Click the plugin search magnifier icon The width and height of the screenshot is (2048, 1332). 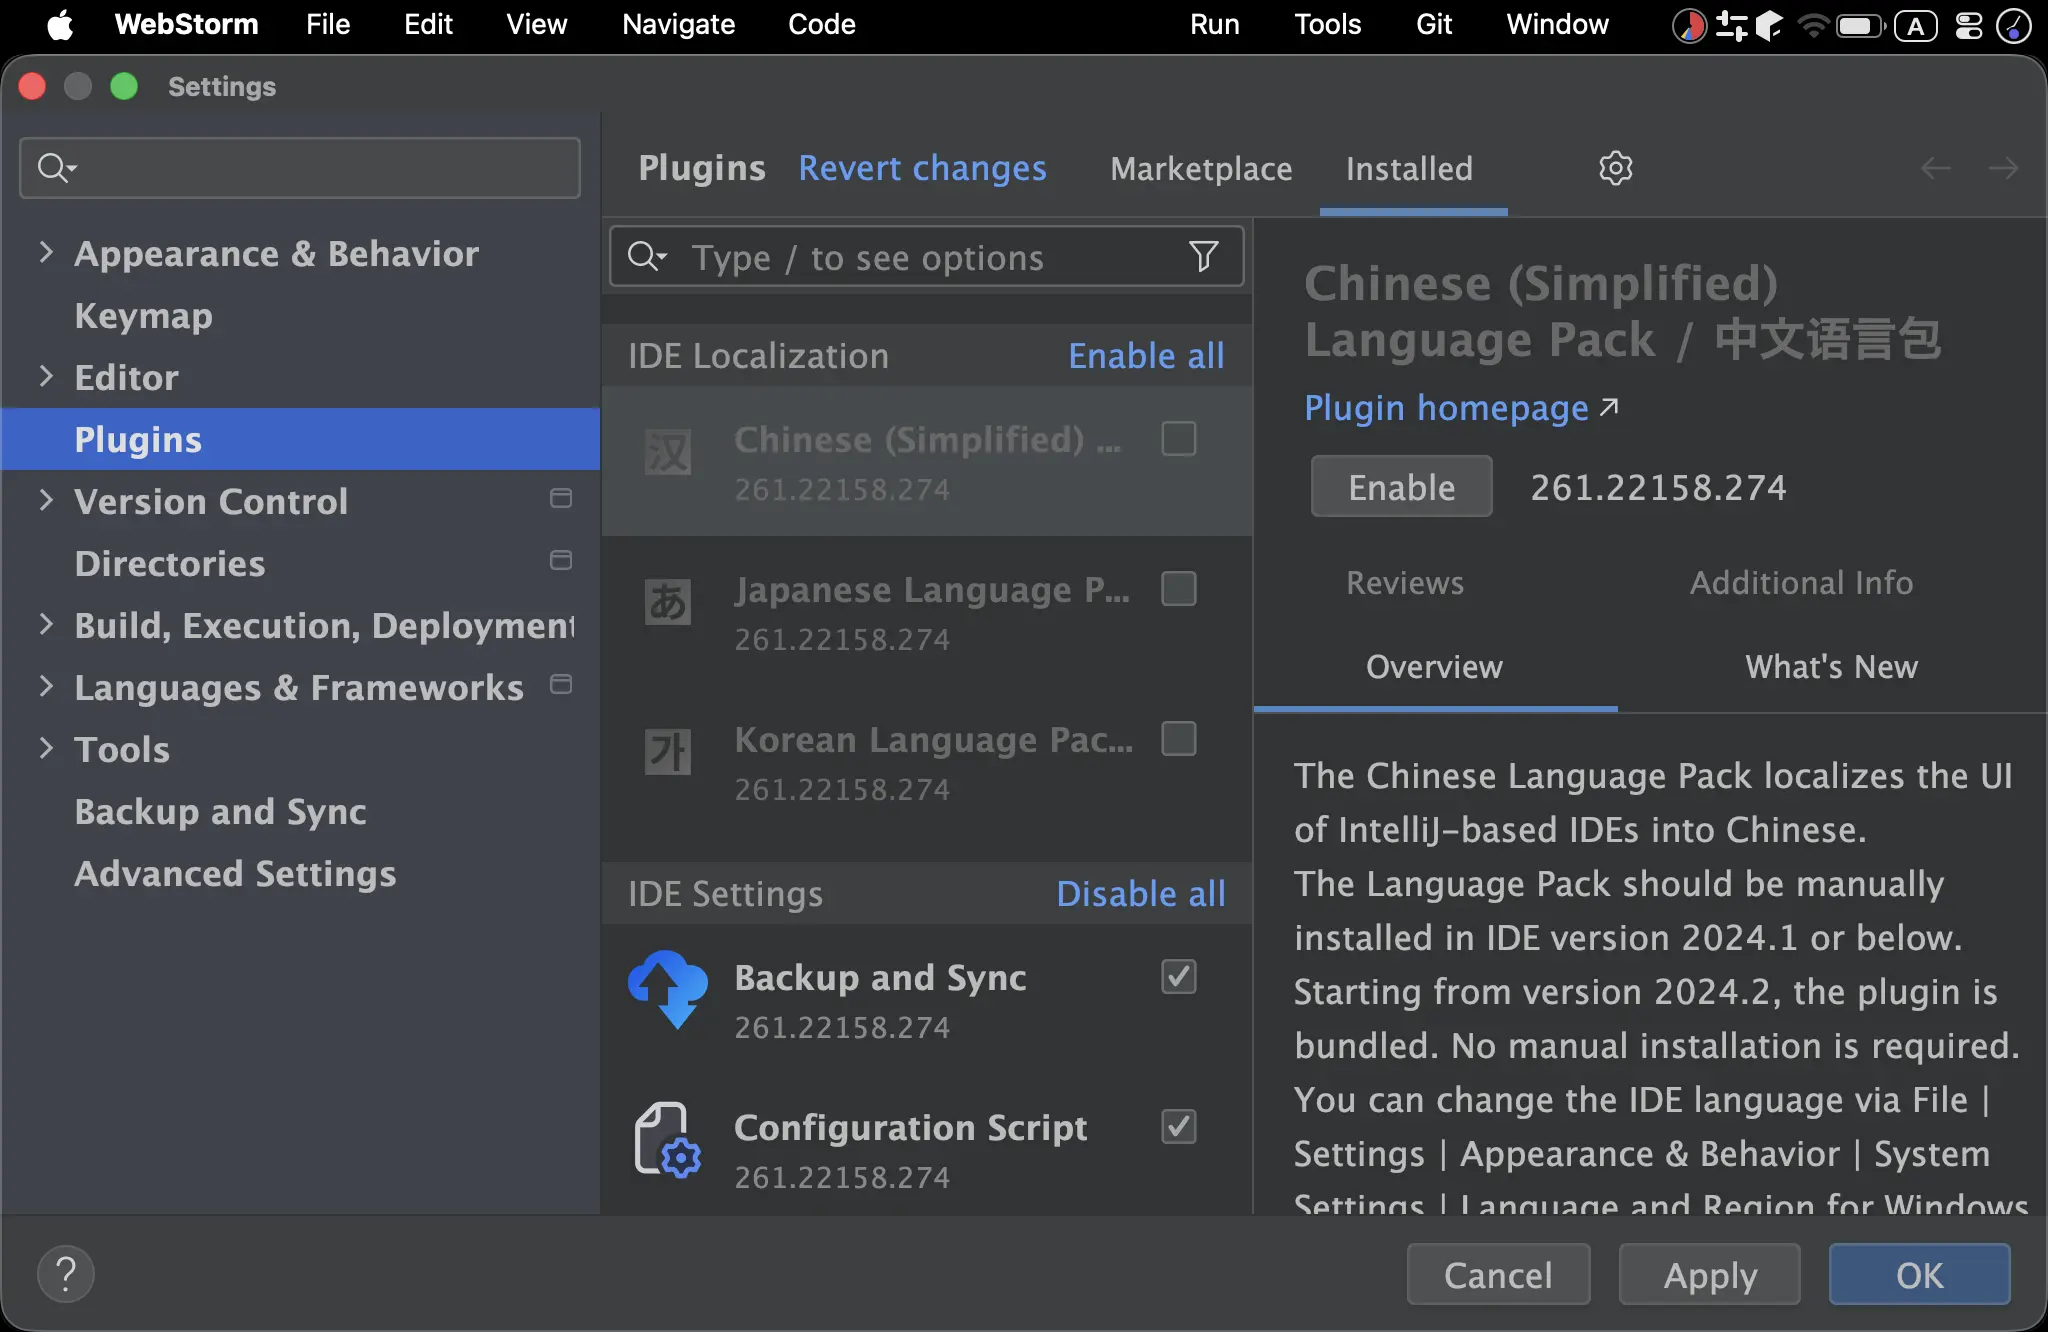coord(647,257)
